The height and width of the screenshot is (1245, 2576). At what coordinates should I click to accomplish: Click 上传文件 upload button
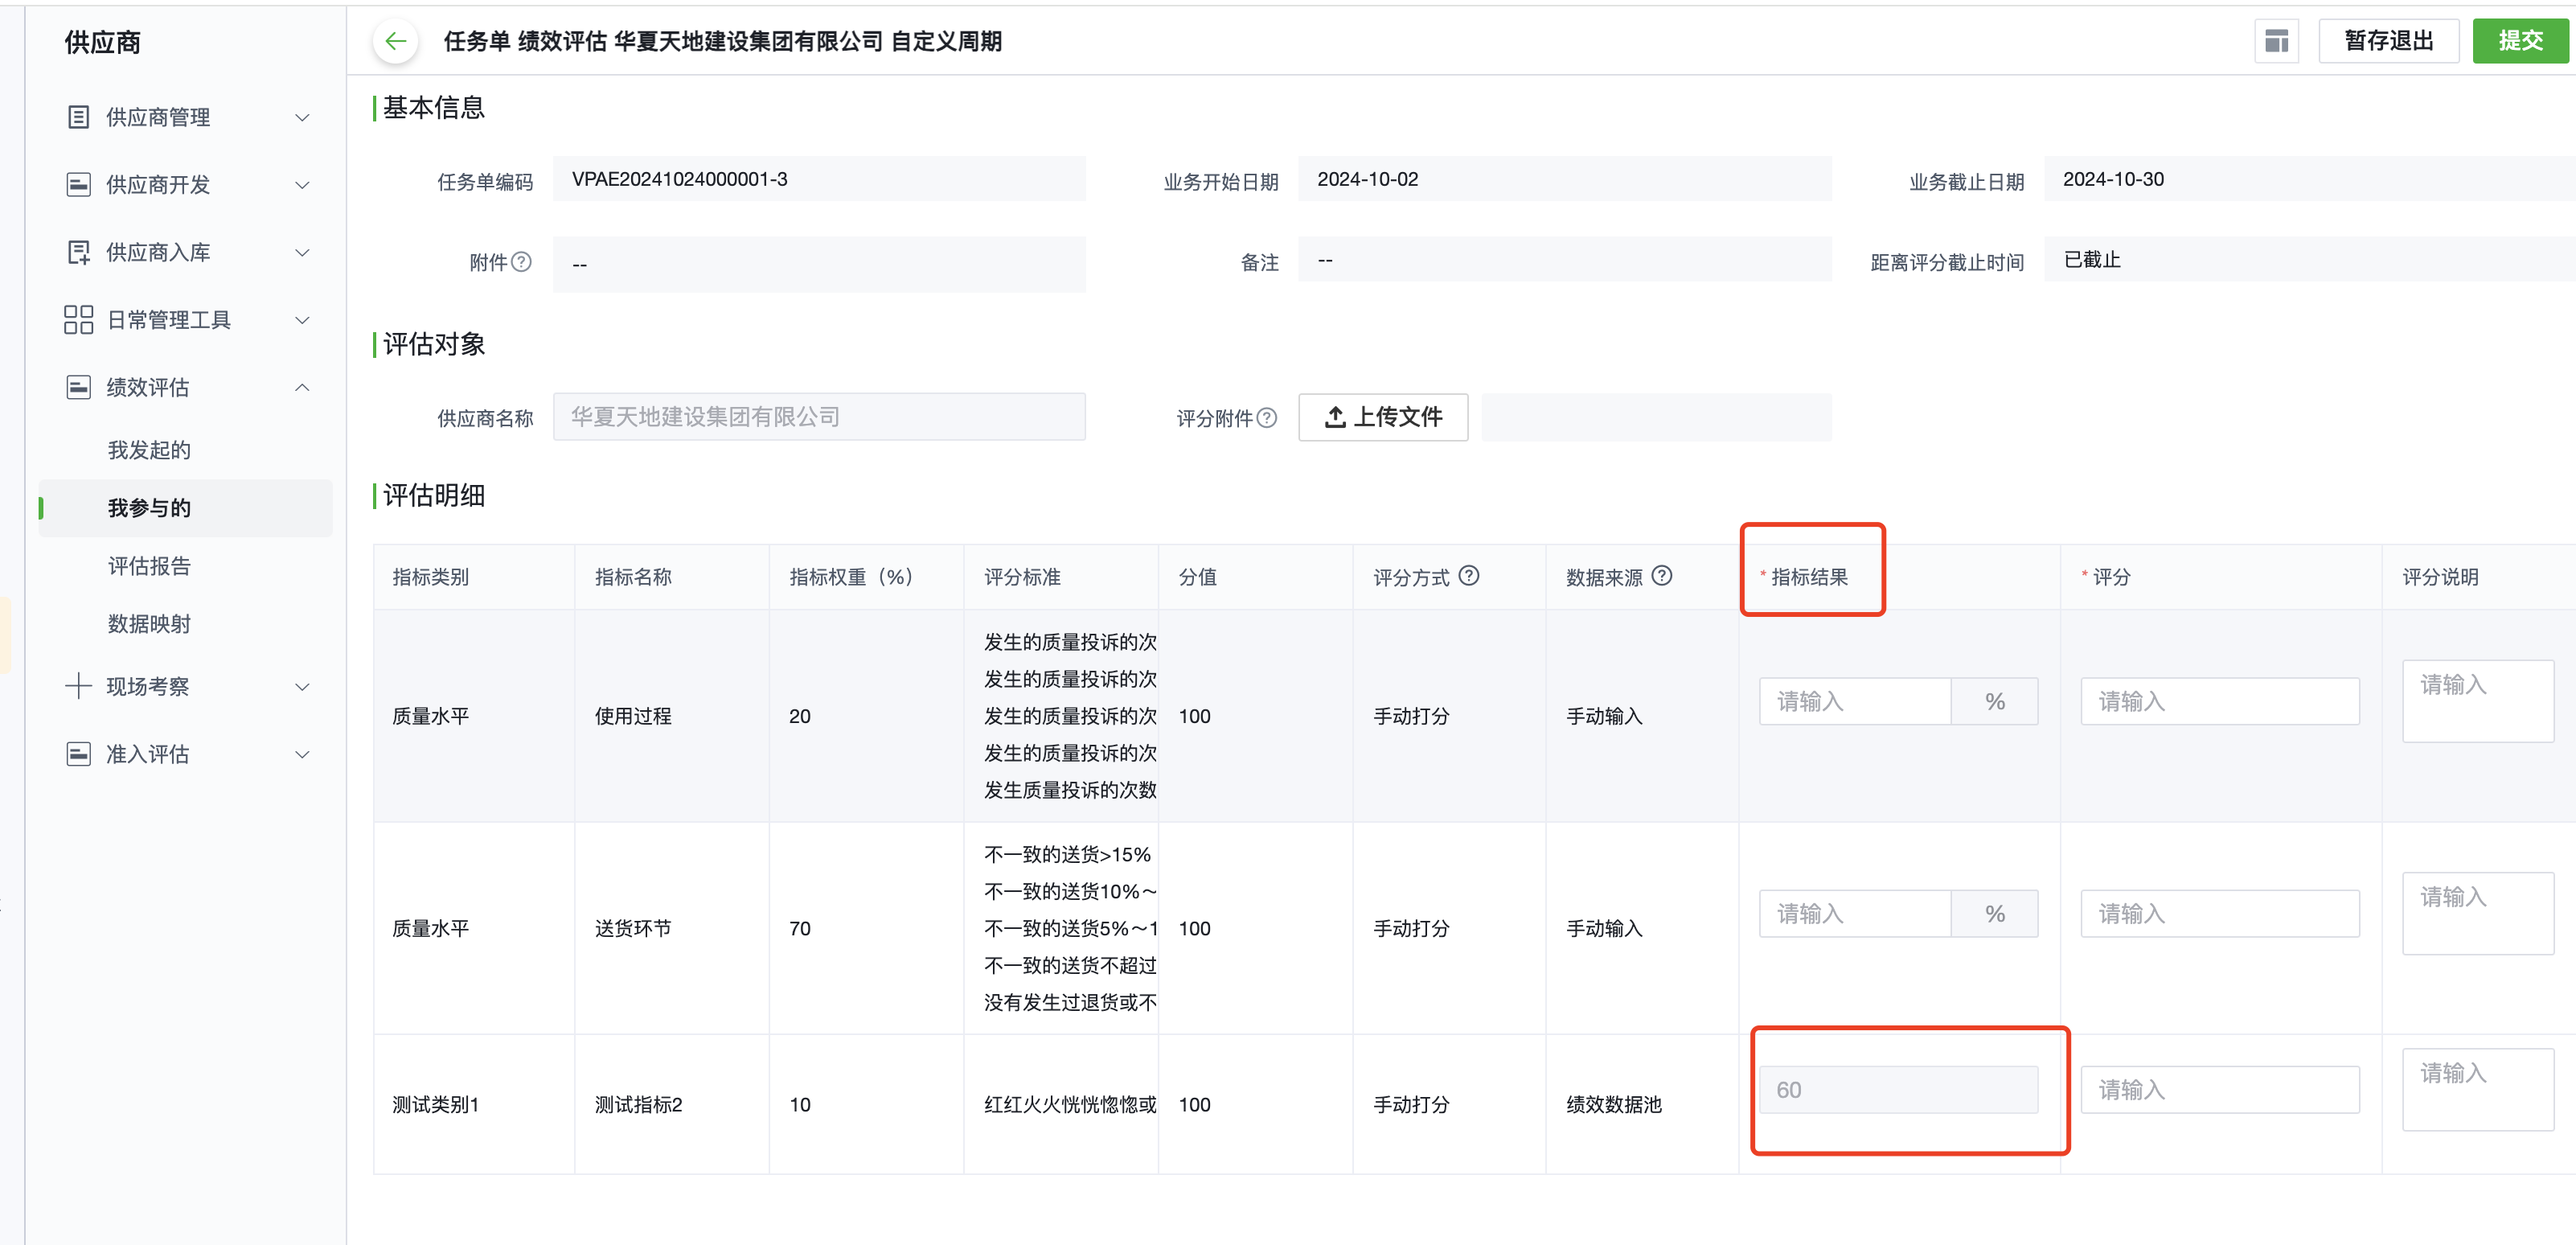(1382, 417)
